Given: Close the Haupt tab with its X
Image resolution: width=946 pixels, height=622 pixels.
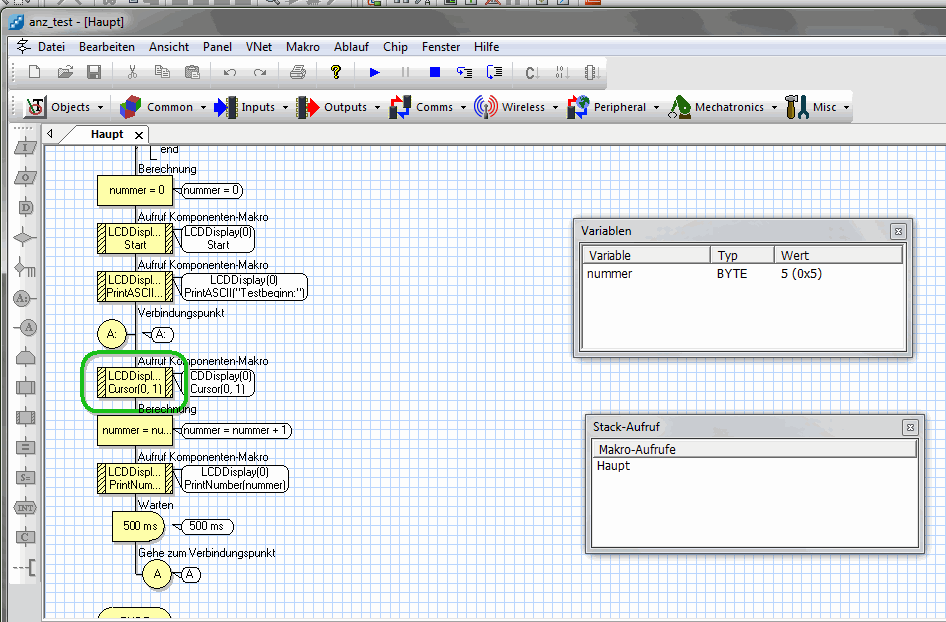Looking at the screenshot, I should click(139, 135).
